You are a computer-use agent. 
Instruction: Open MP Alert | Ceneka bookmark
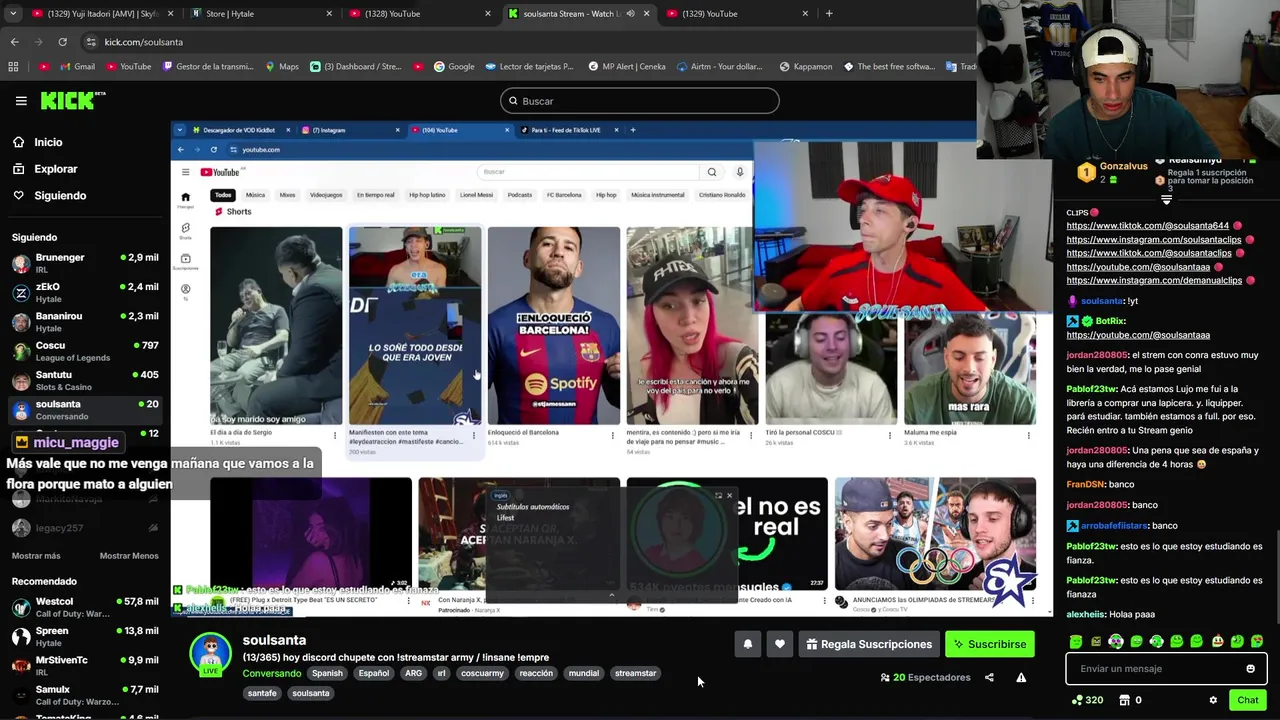pyautogui.click(x=626, y=67)
